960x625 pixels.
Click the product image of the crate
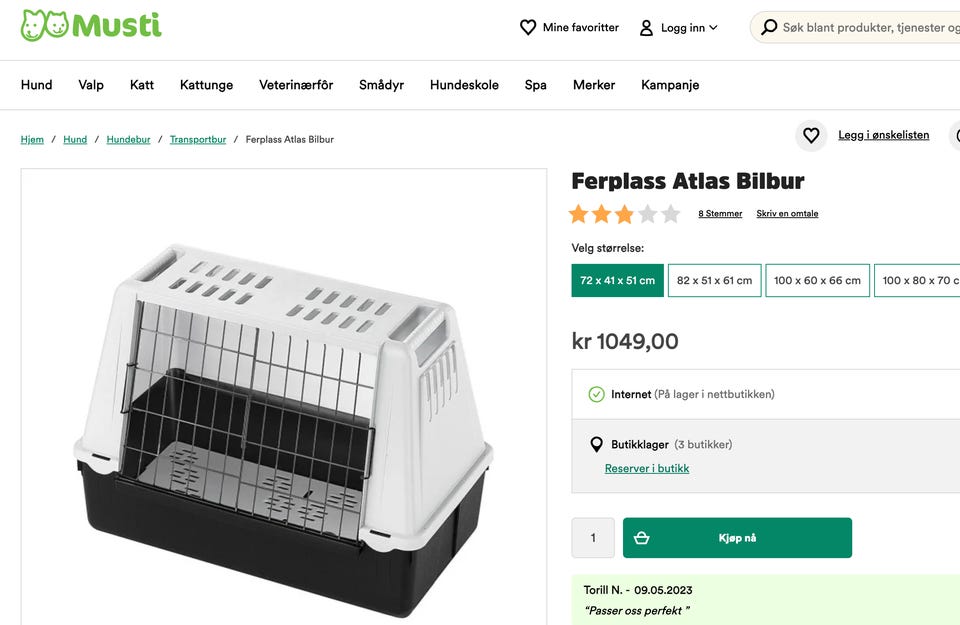pyautogui.click(x=283, y=420)
